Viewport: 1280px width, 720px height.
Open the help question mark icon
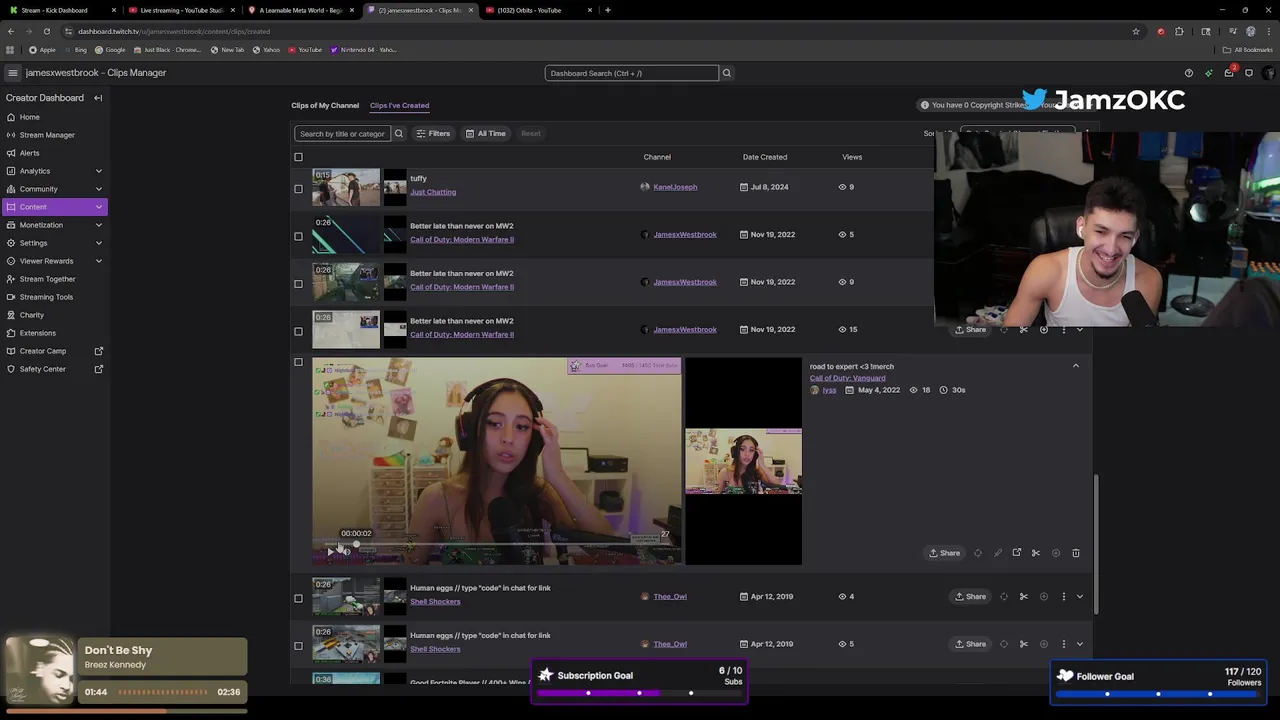tap(1188, 73)
